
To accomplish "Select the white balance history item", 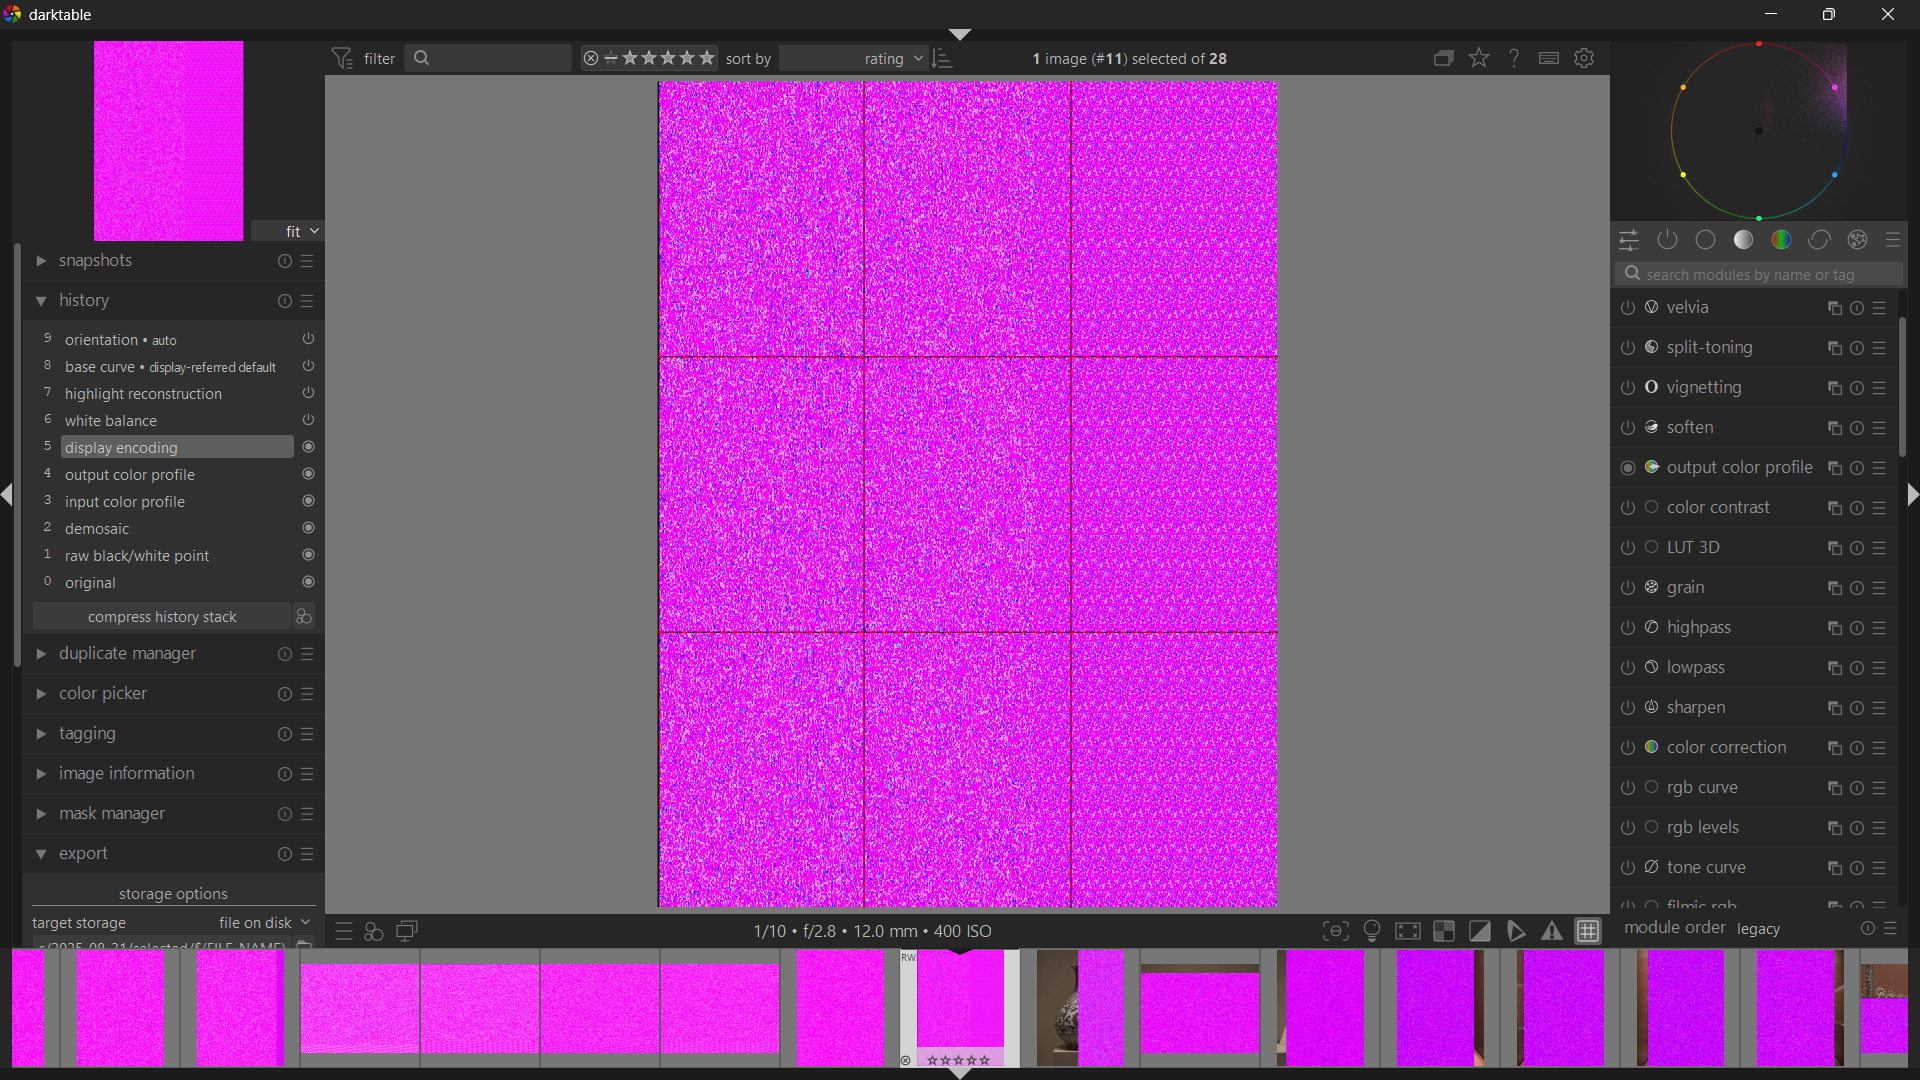I will click(111, 421).
